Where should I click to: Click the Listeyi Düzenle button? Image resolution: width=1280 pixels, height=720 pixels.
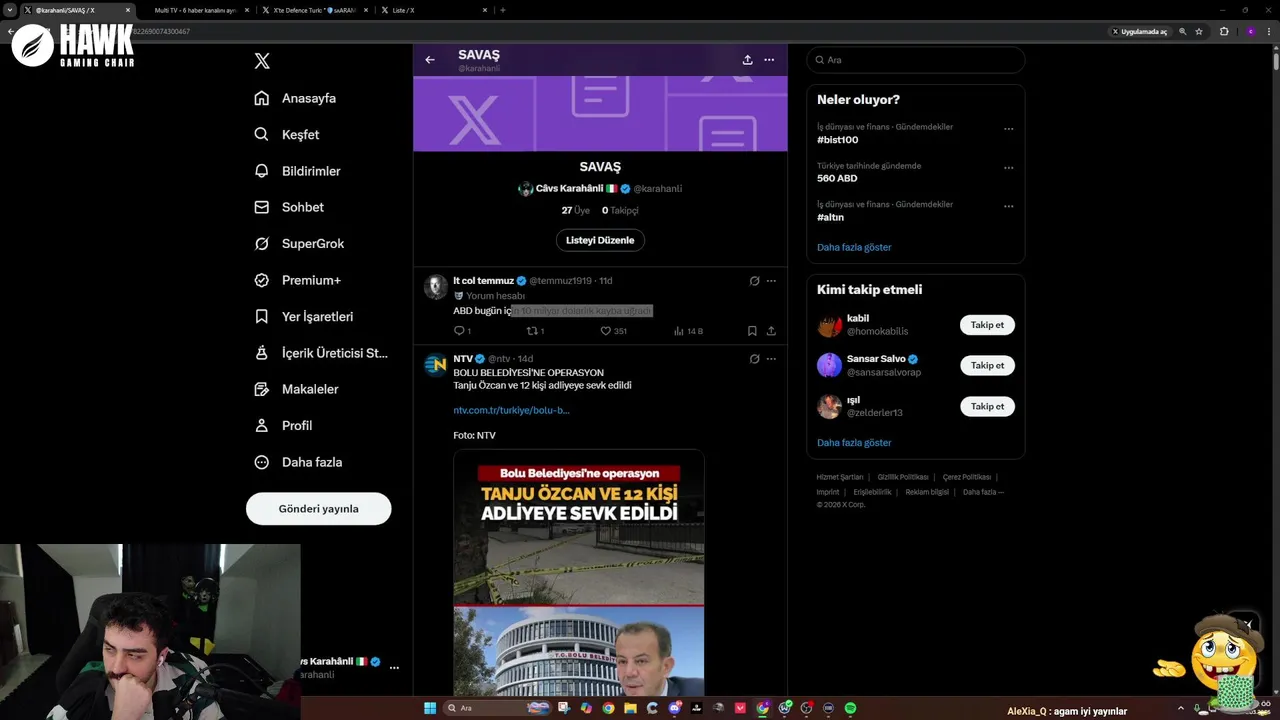600,240
